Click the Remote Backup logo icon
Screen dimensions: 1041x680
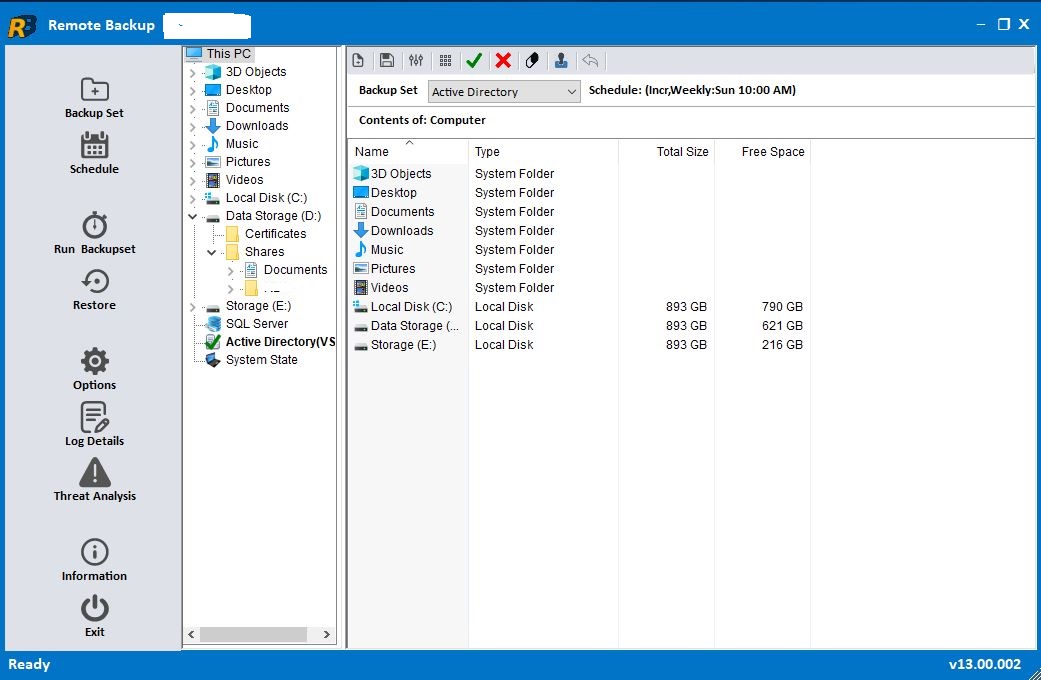pyautogui.click(x=22, y=26)
